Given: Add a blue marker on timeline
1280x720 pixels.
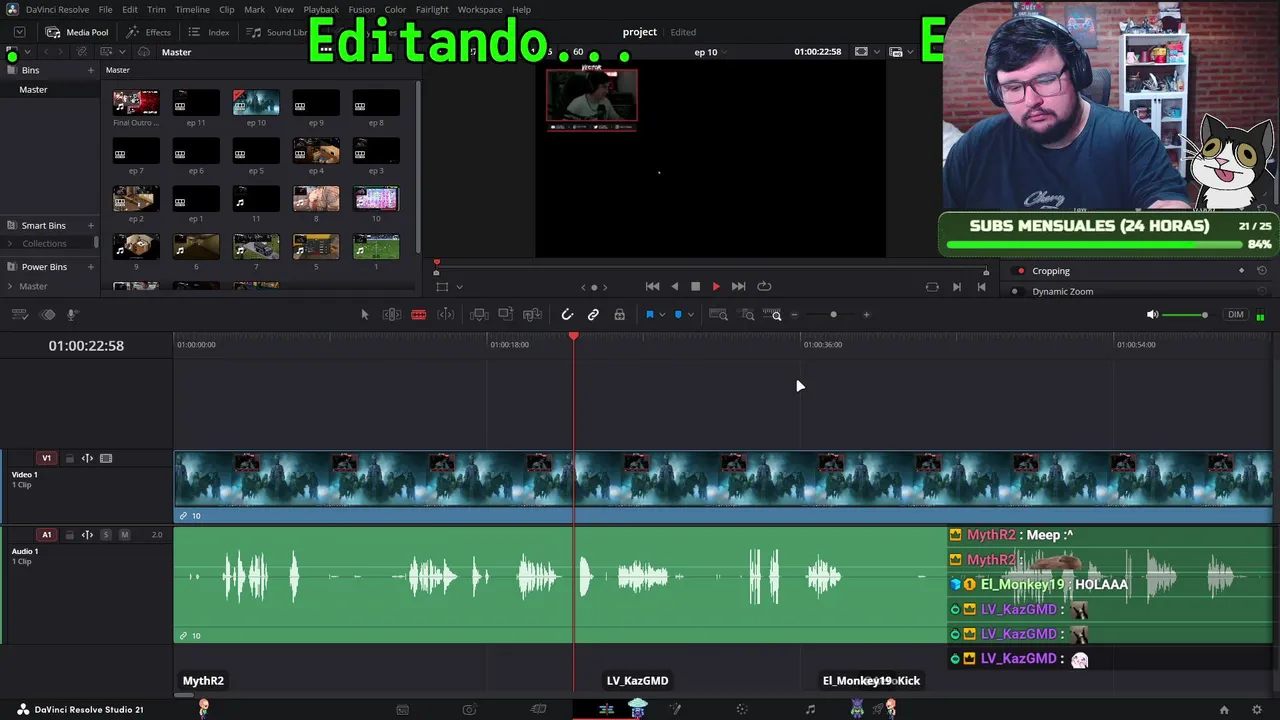Looking at the screenshot, I should pos(678,315).
